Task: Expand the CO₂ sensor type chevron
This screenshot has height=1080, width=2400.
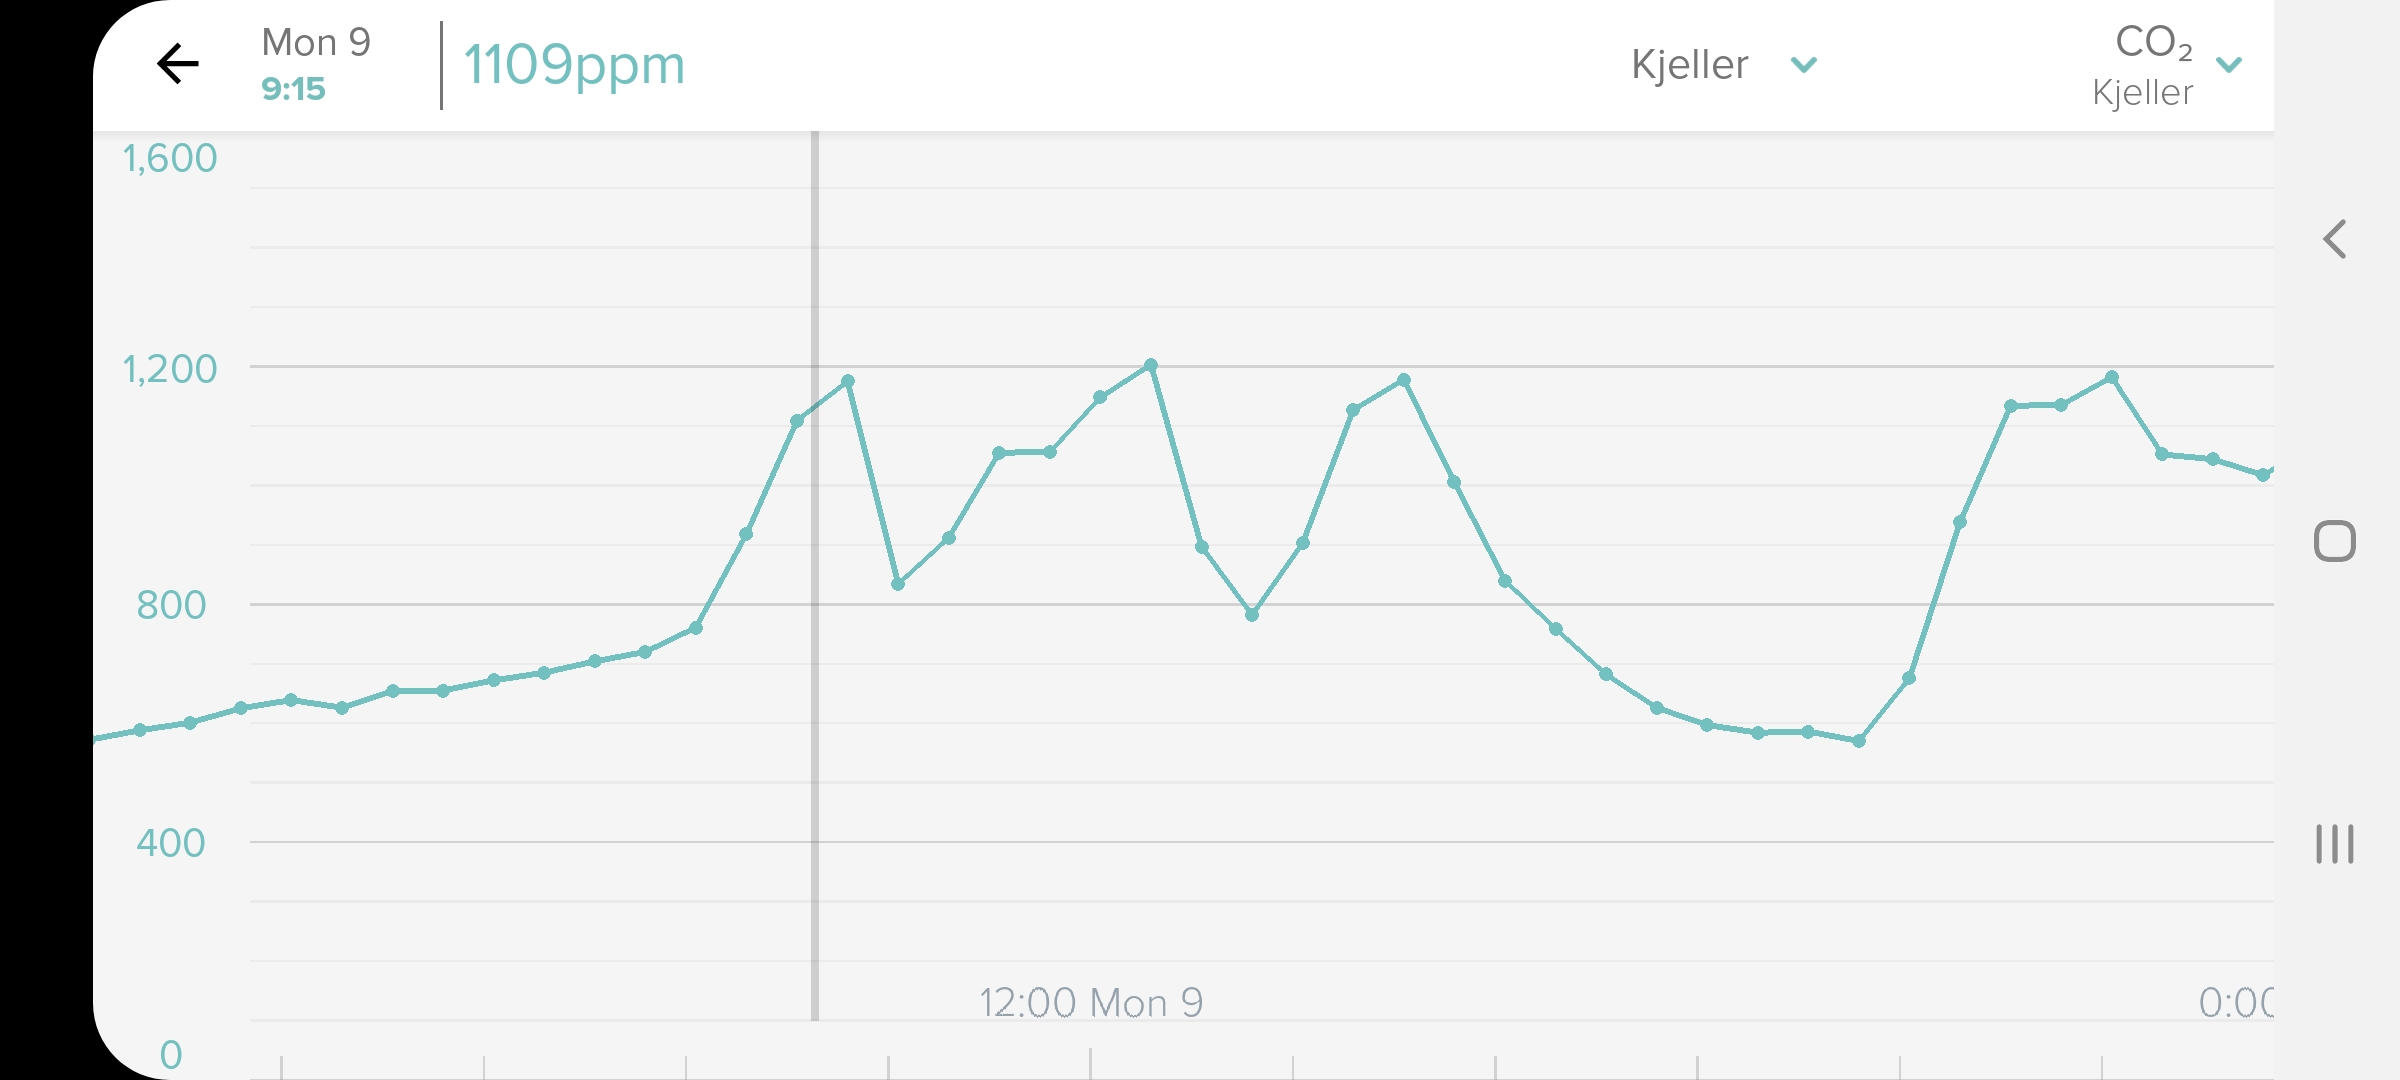Action: (x=2229, y=66)
